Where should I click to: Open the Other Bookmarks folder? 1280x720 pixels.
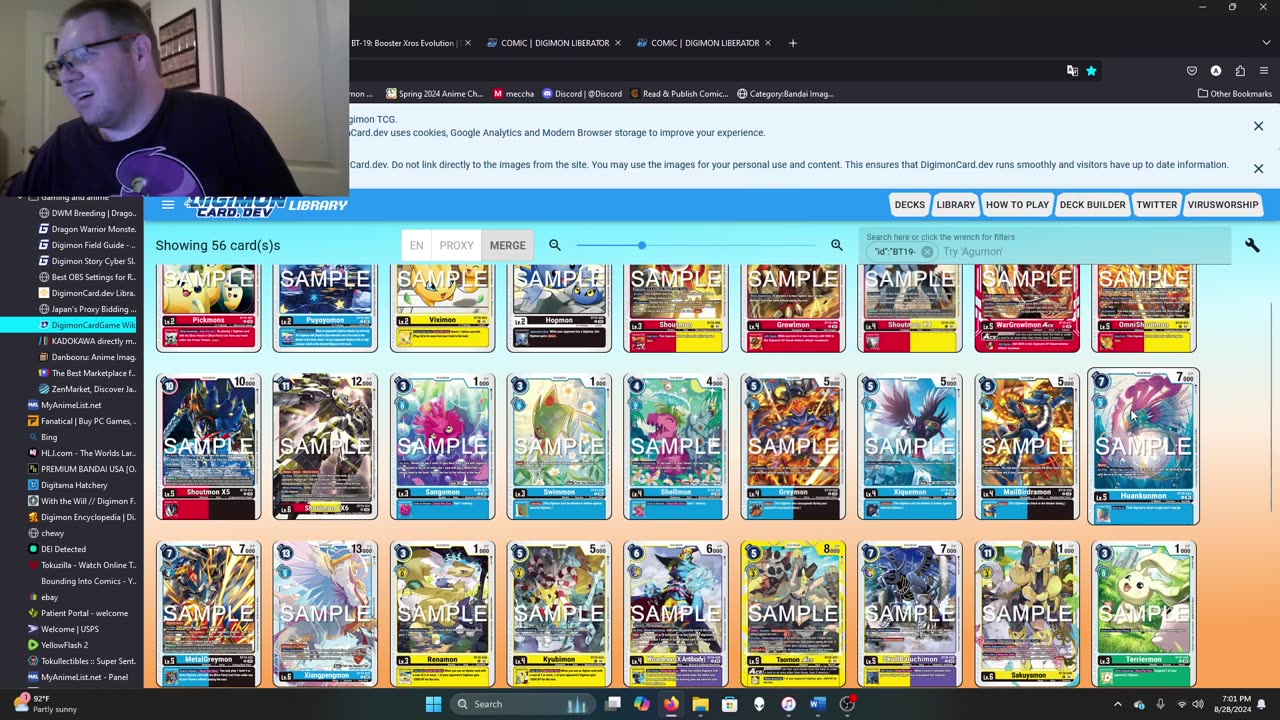click(1235, 94)
